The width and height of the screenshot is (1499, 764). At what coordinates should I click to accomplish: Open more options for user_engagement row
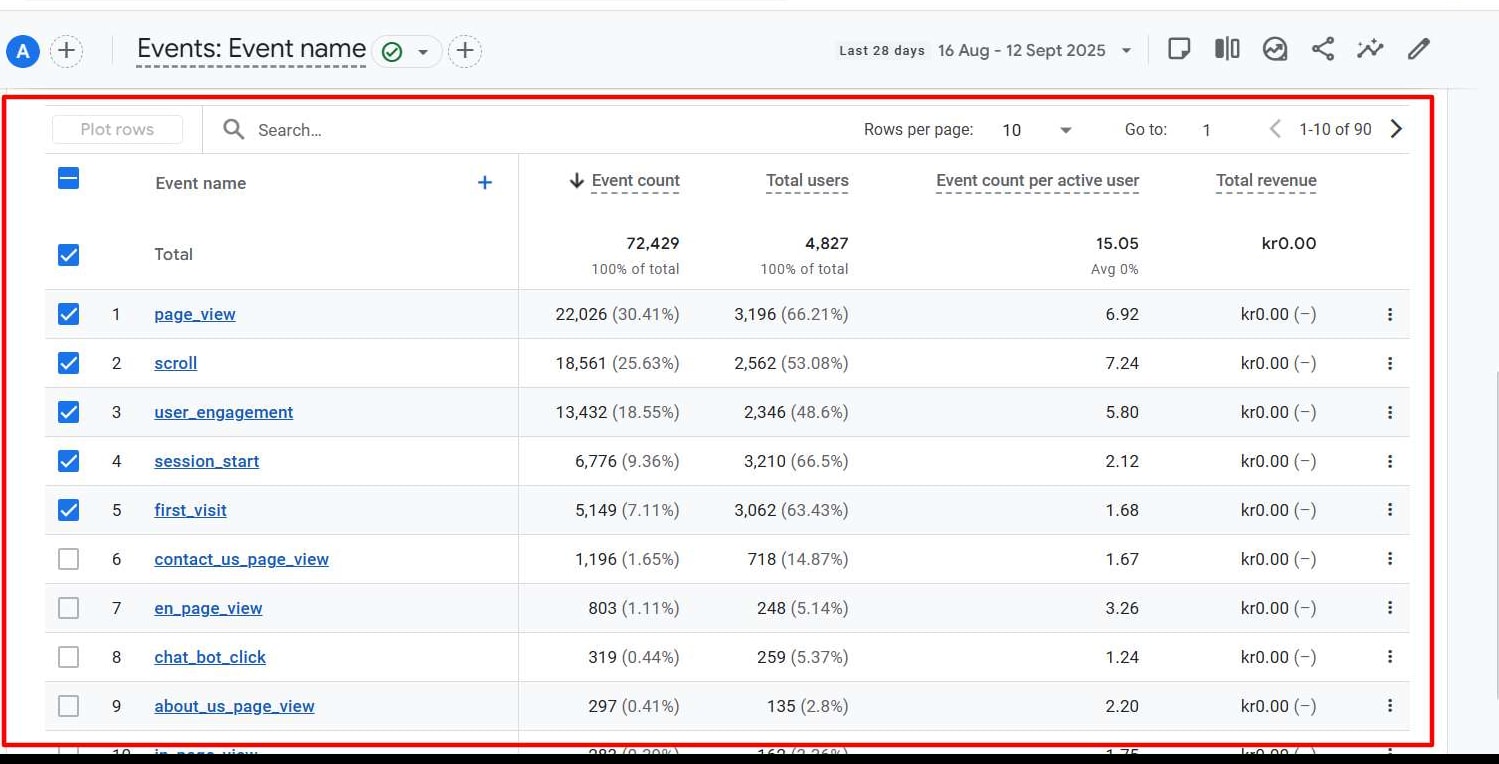coord(1390,412)
